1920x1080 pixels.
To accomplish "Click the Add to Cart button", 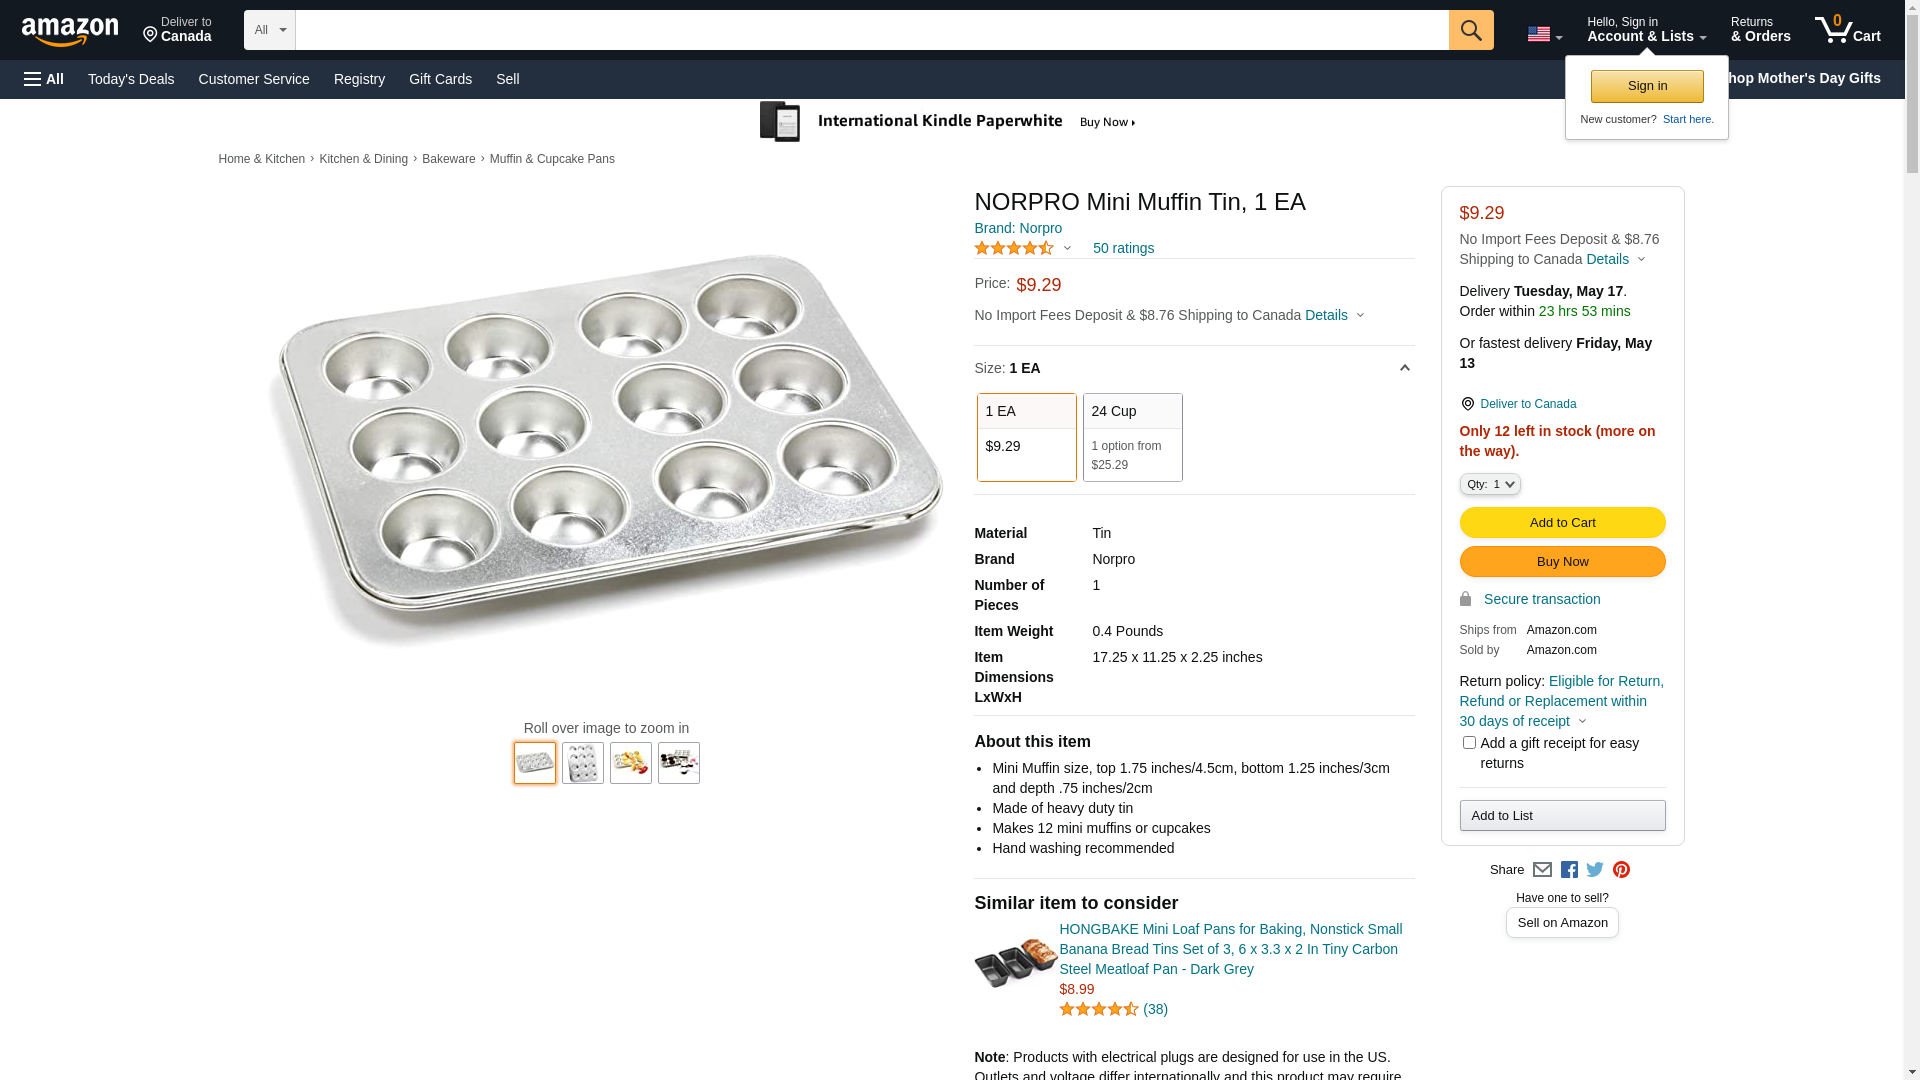I will 1562,522.
